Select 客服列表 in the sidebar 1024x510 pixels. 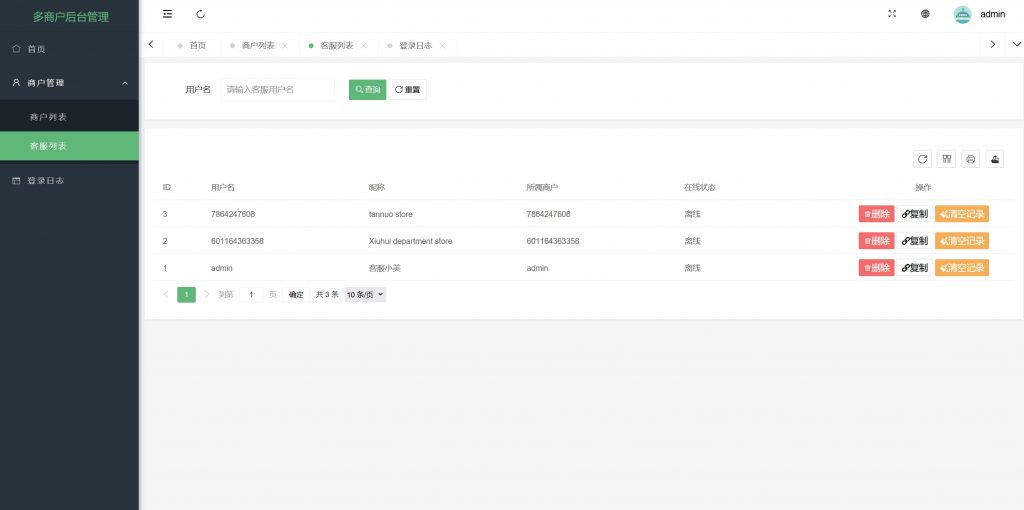pyautogui.click(x=69, y=146)
